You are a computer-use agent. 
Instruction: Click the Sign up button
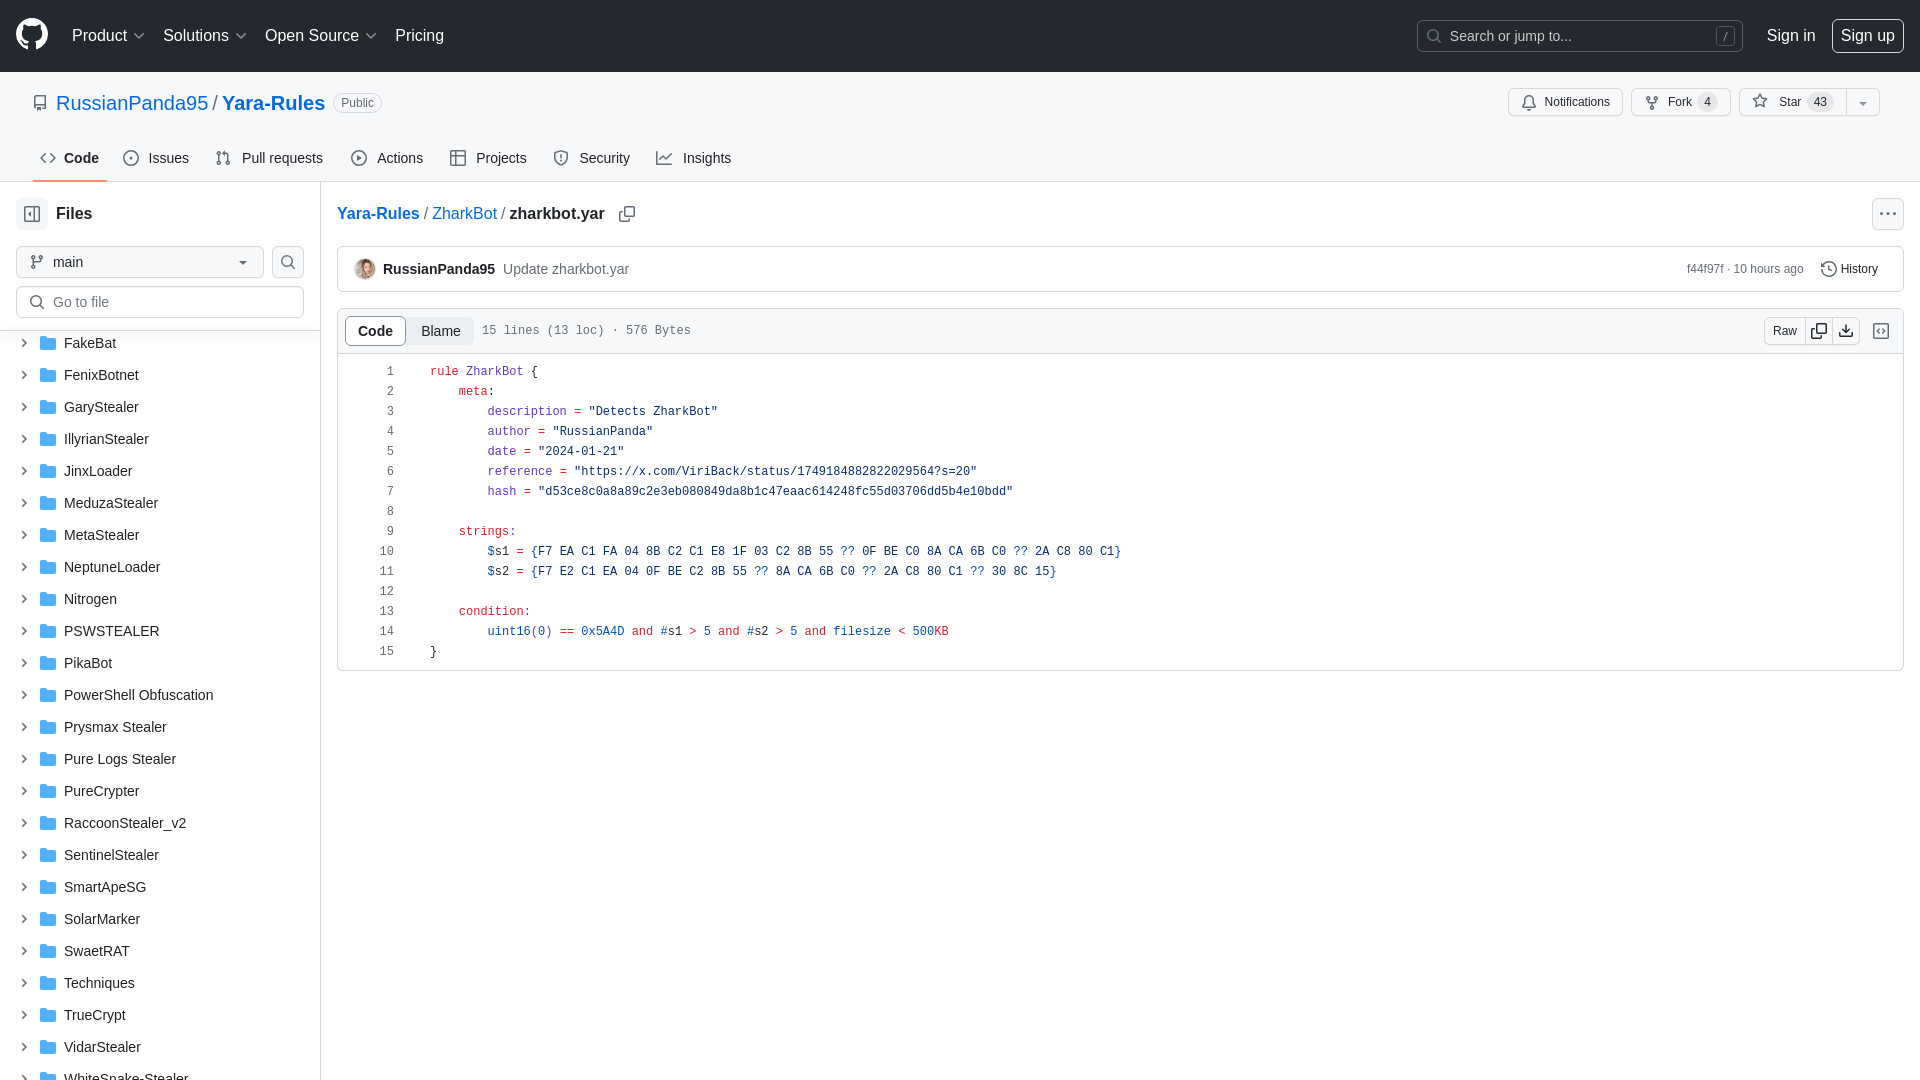point(1867,36)
